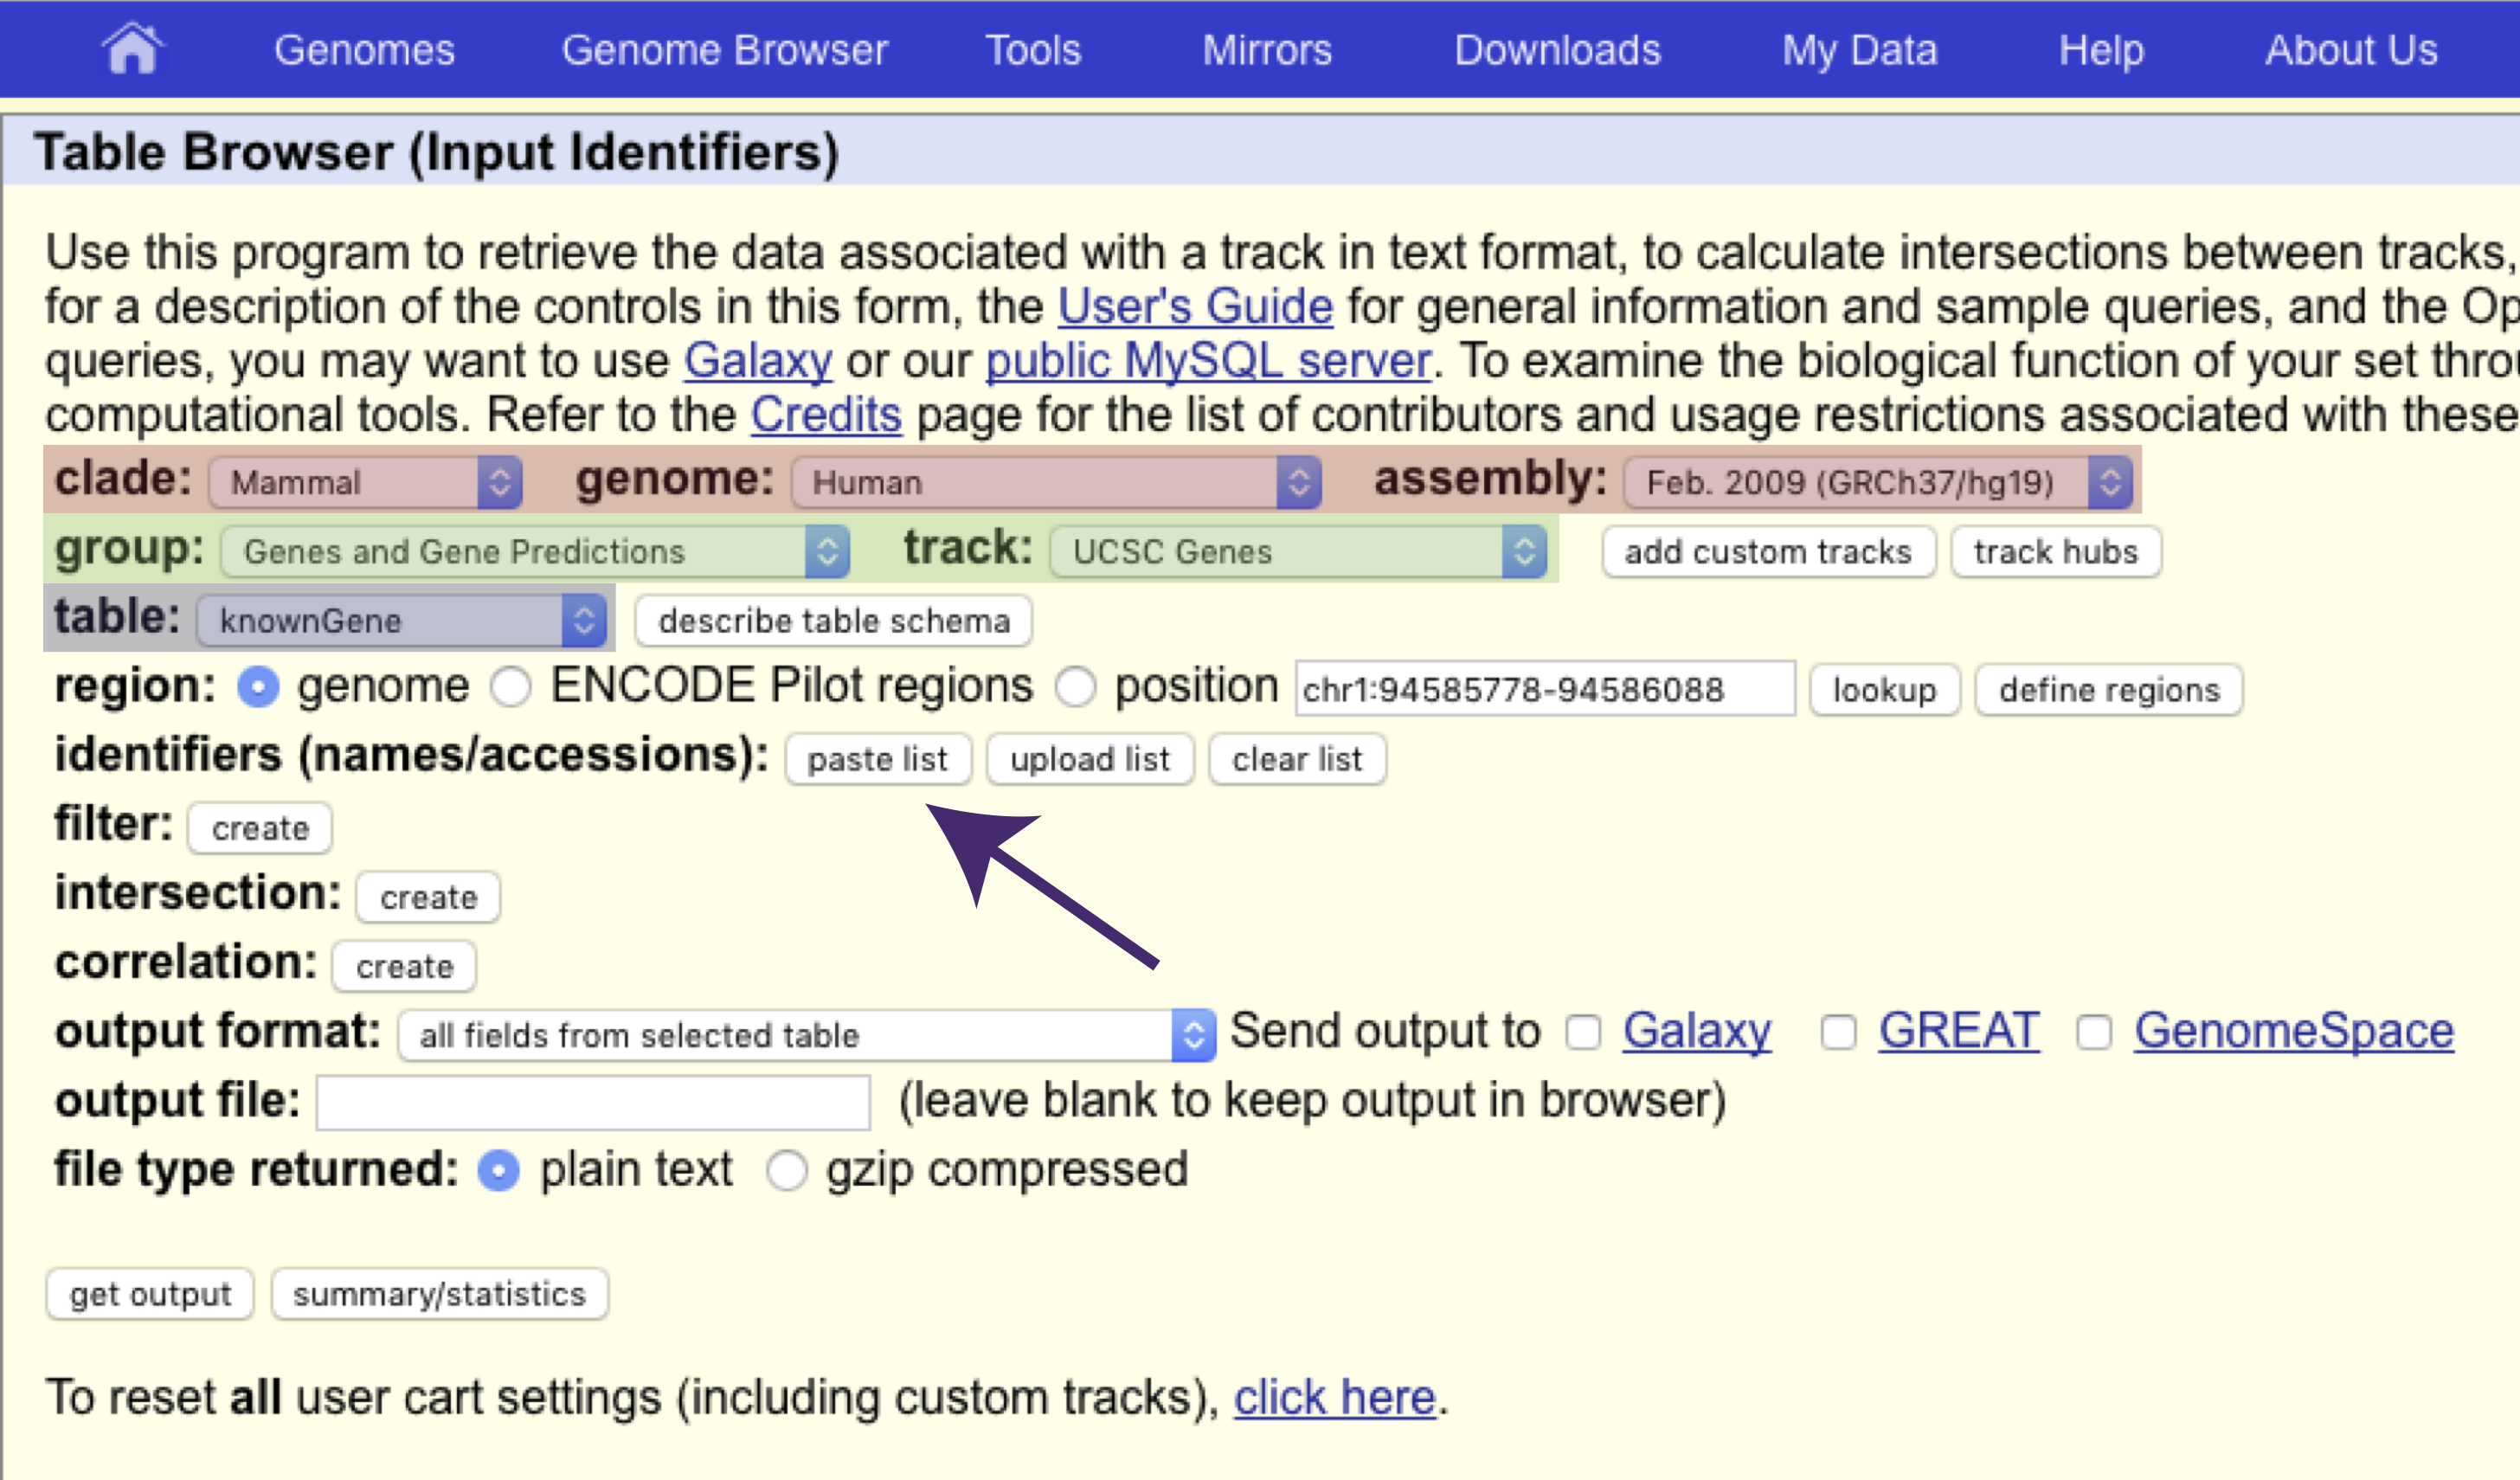
Task: Go to the UCSC home icon
Action: tap(132, 49)
